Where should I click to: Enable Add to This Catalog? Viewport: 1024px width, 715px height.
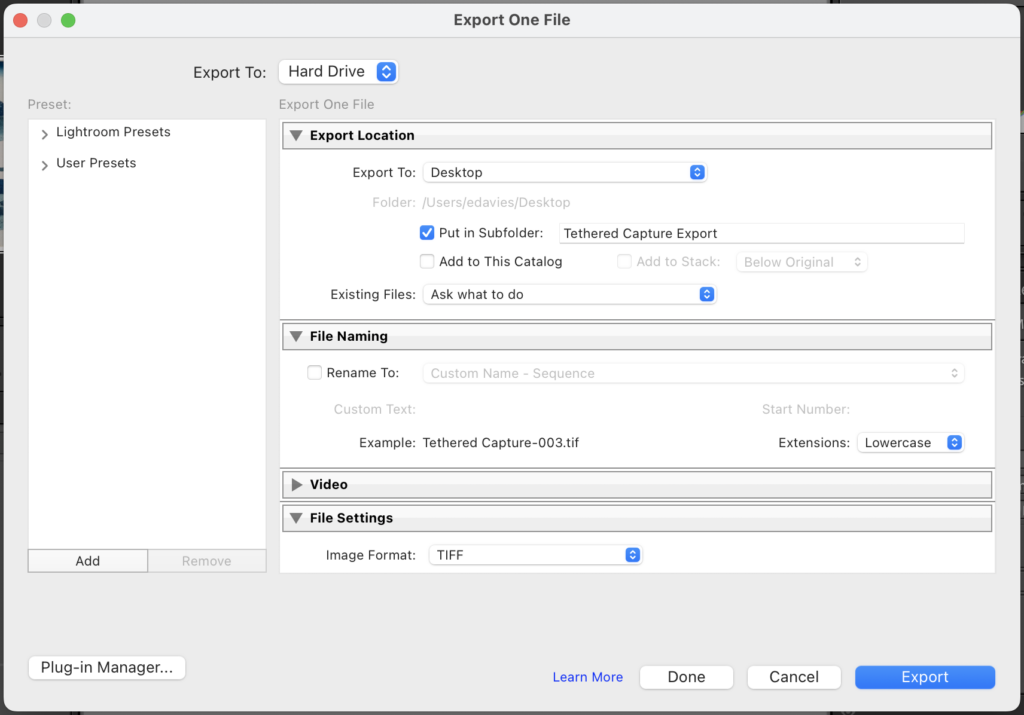[x=426, y=261]
